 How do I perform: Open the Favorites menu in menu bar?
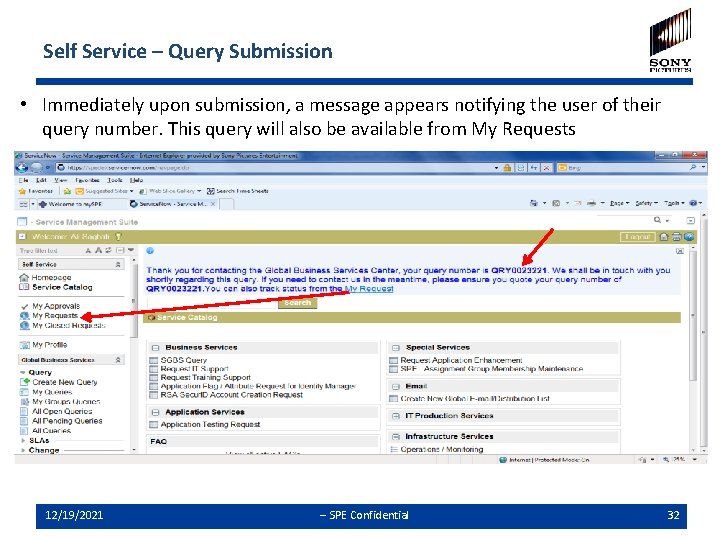[87, 180]
